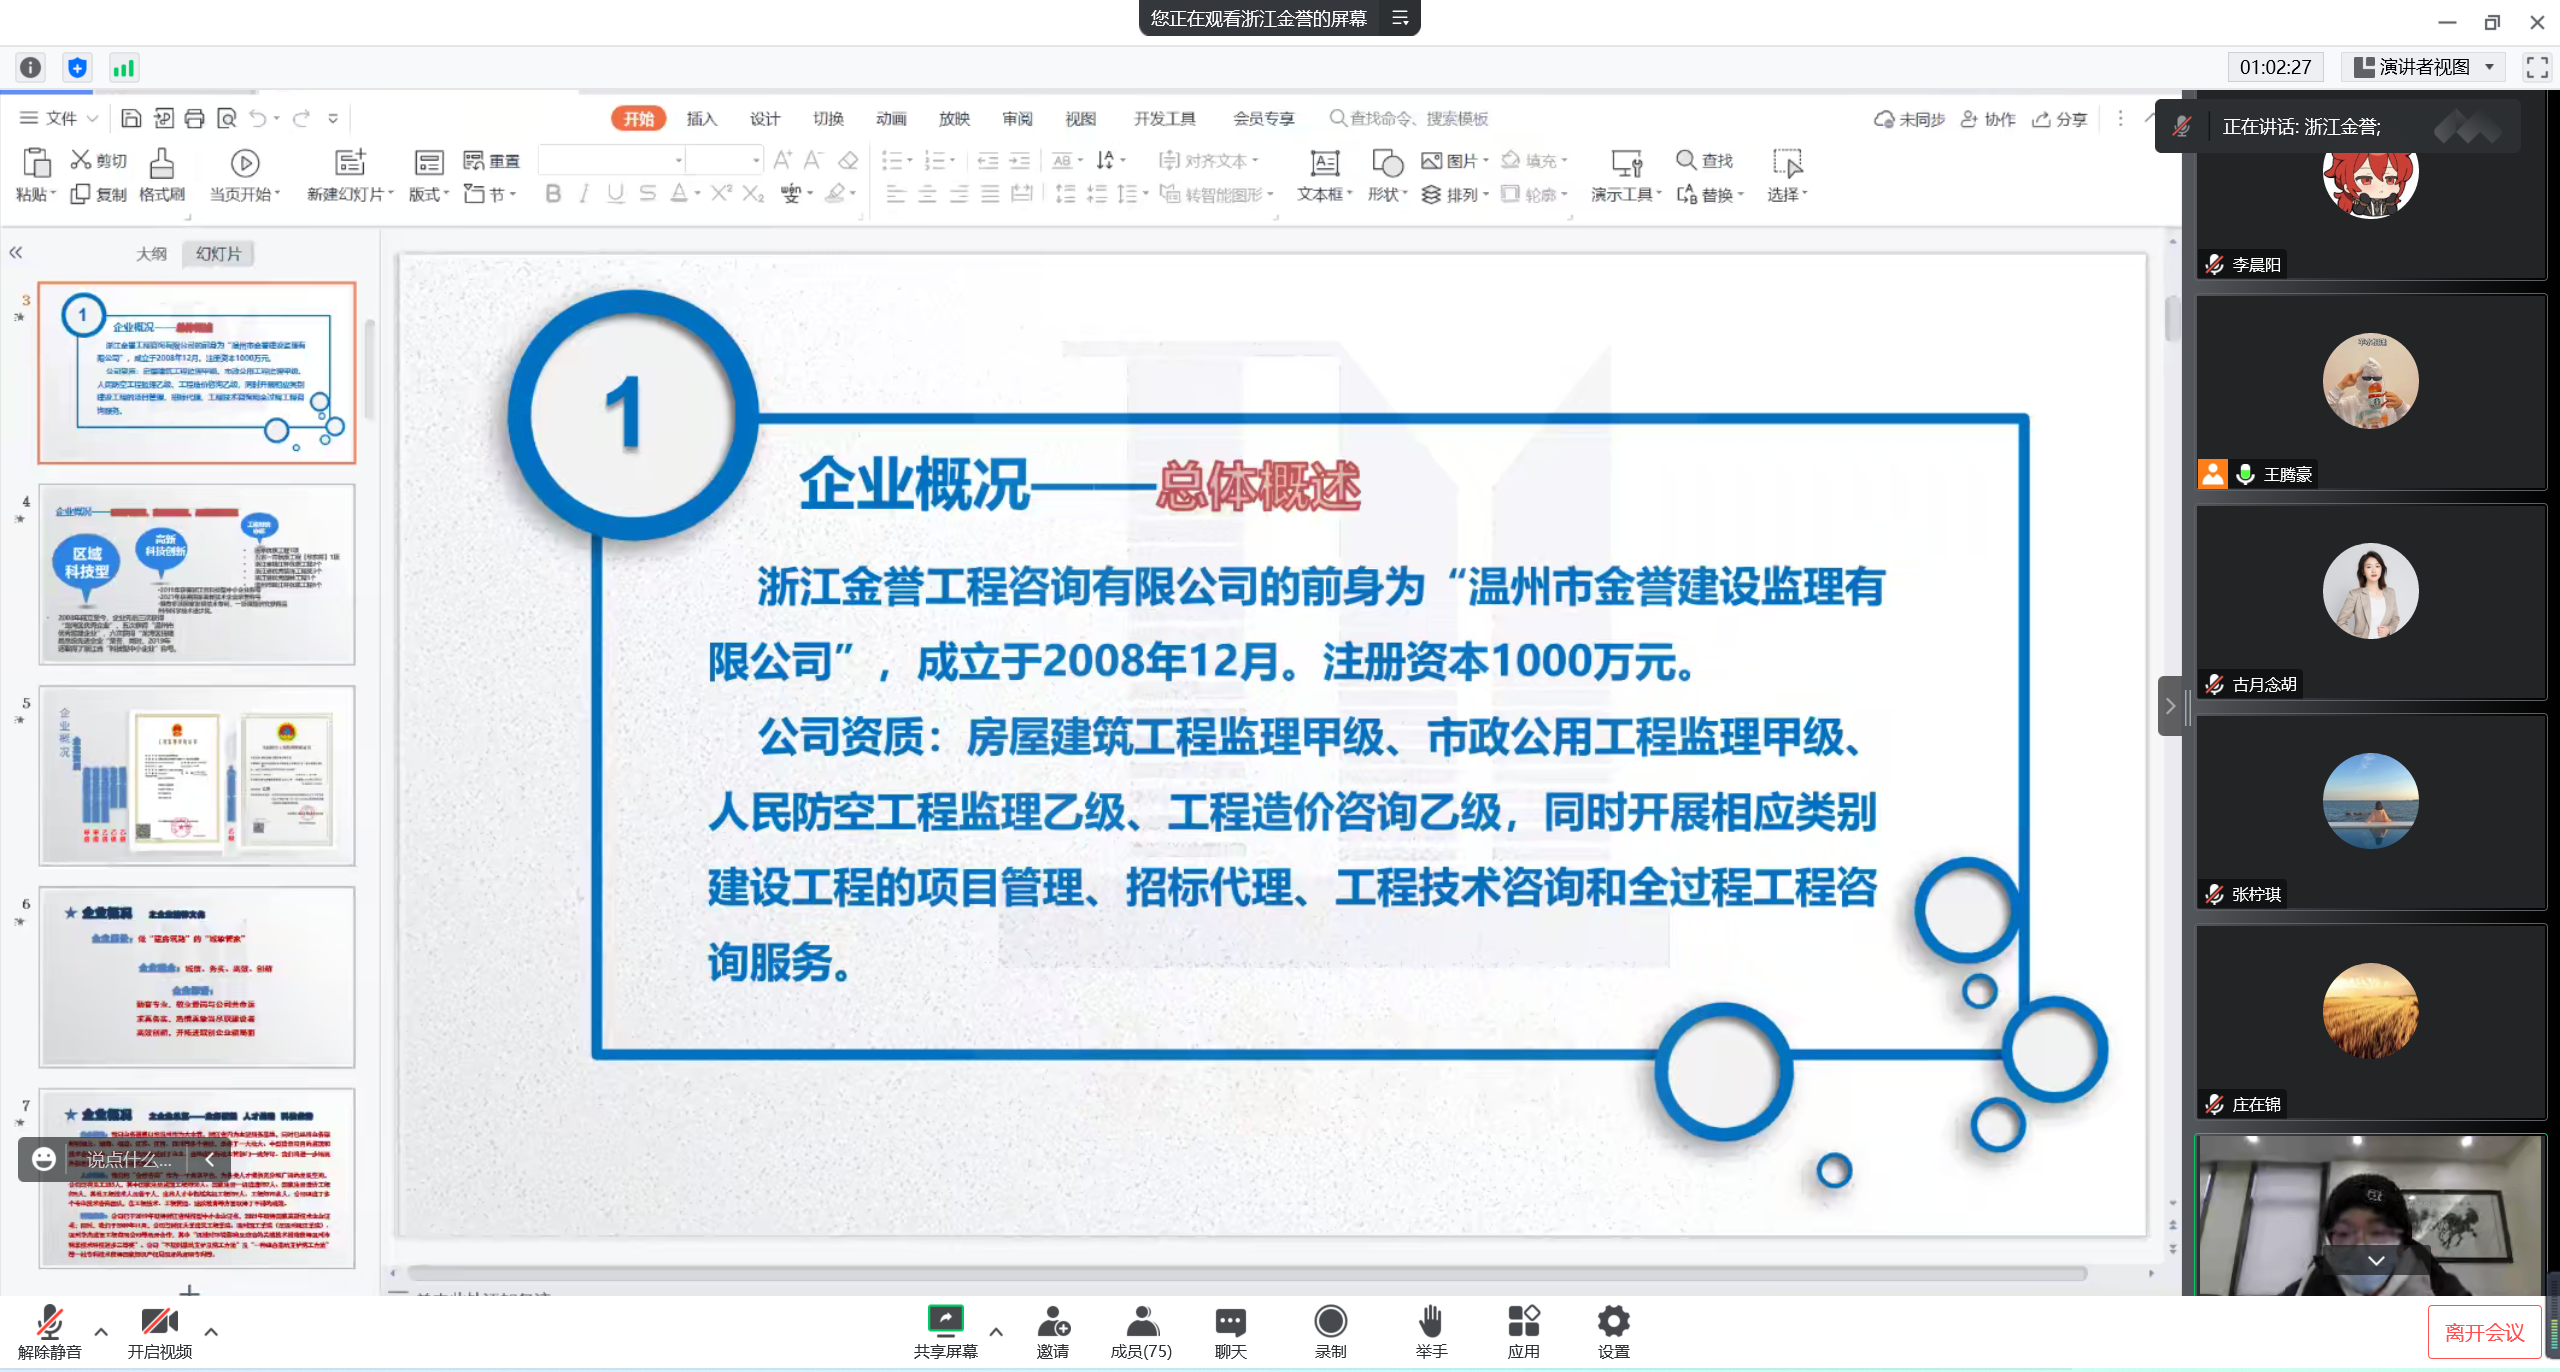The width and height of the screenshot is (2560, 1372).
Task: Expand audio options arrow beside 解除静音
Action: tap(101, 1331)
